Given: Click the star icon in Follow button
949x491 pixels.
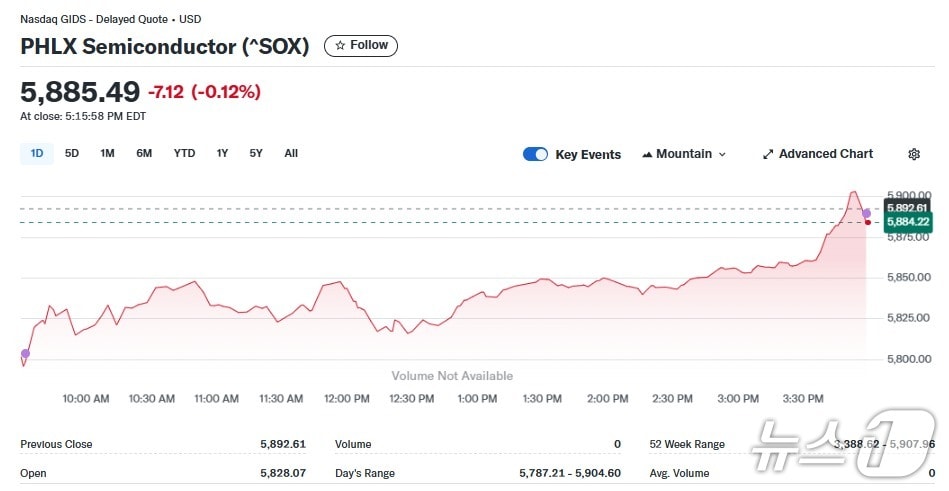Looking at the screenshot, I should (x=340, y=46).
